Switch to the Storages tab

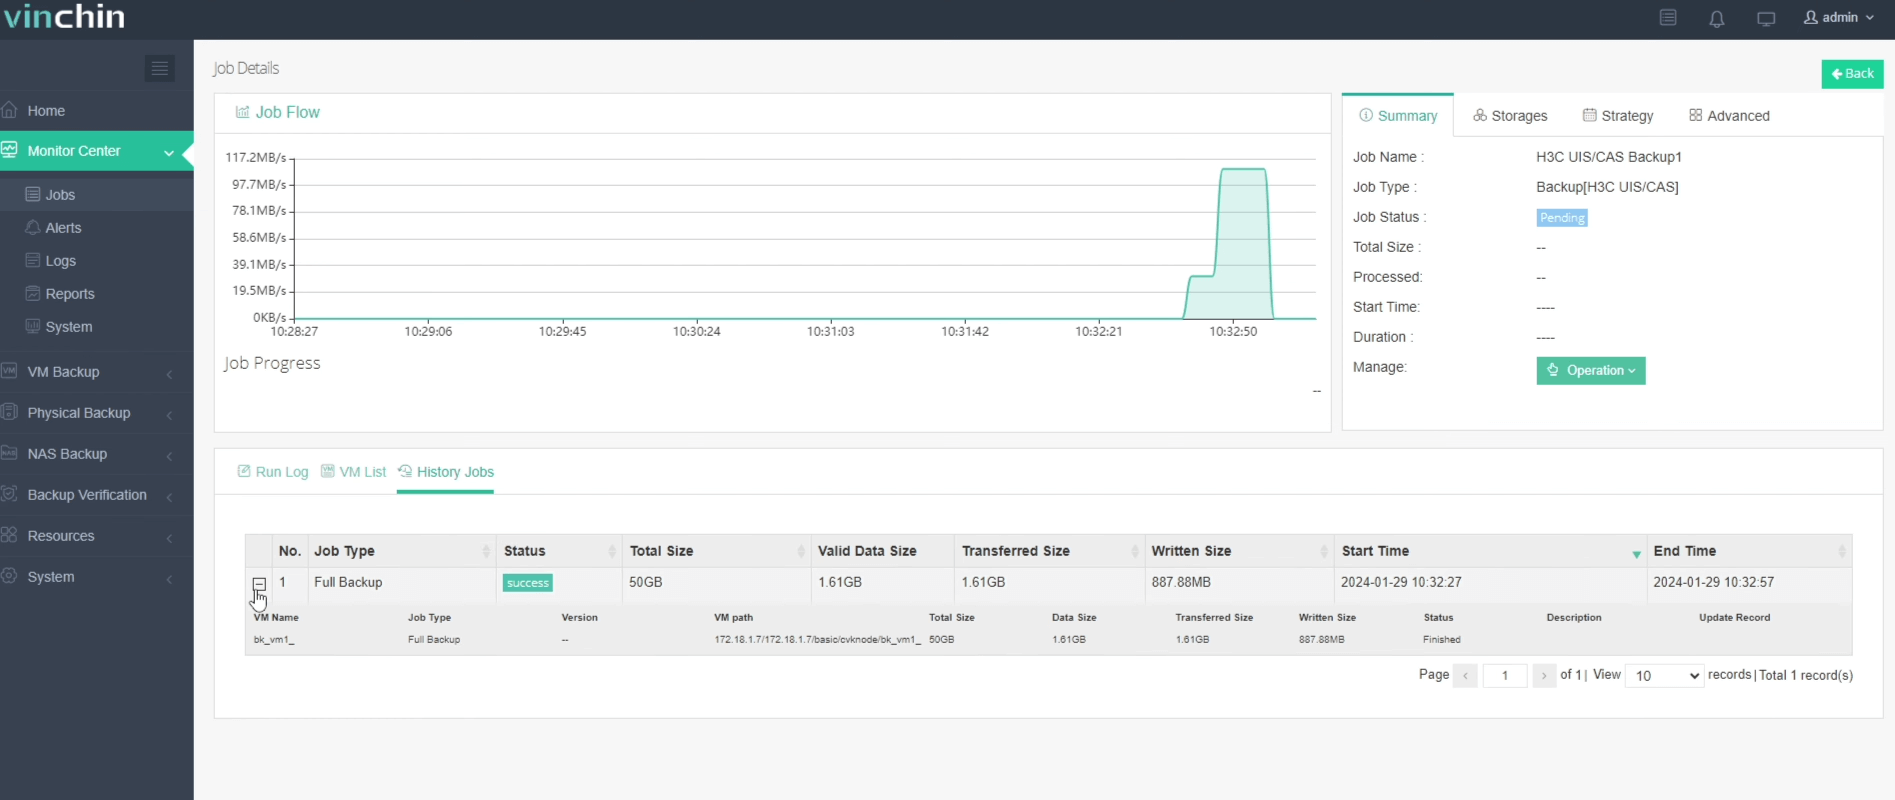tap(1510, 116)
